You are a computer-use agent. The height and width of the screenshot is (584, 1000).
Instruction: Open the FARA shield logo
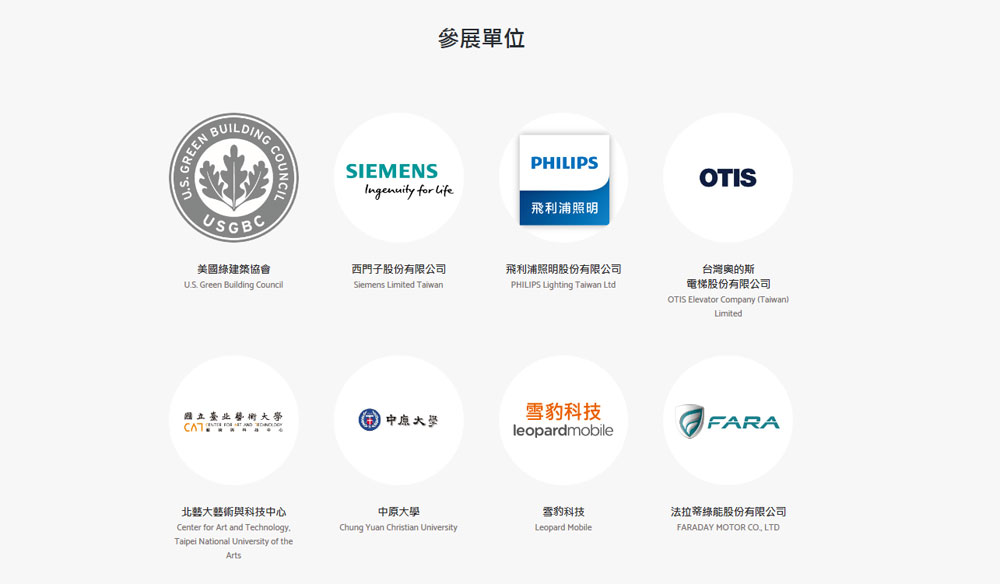tap(728, 420)
